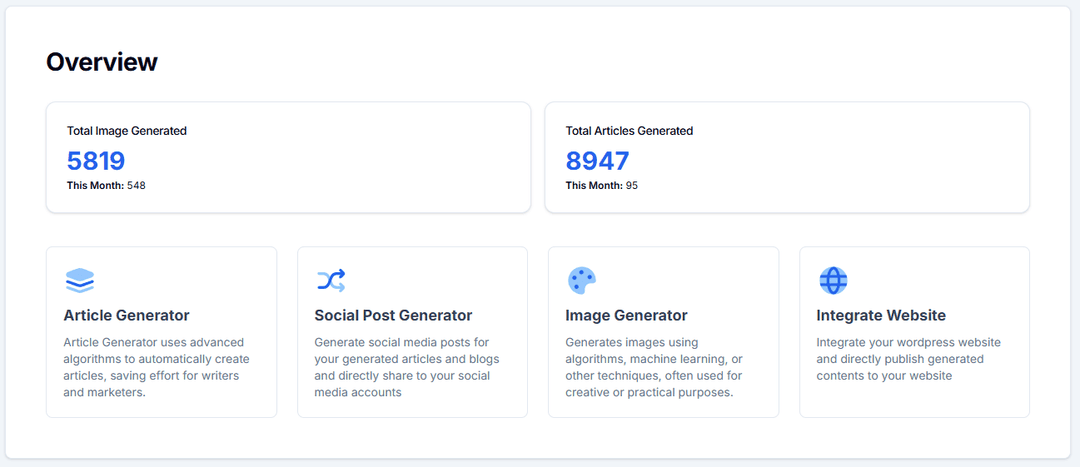Click the Social Post Generator shuffle icon
This screenshot has width=1080, height=467.
pyautogui.click(x=331, y=280)
